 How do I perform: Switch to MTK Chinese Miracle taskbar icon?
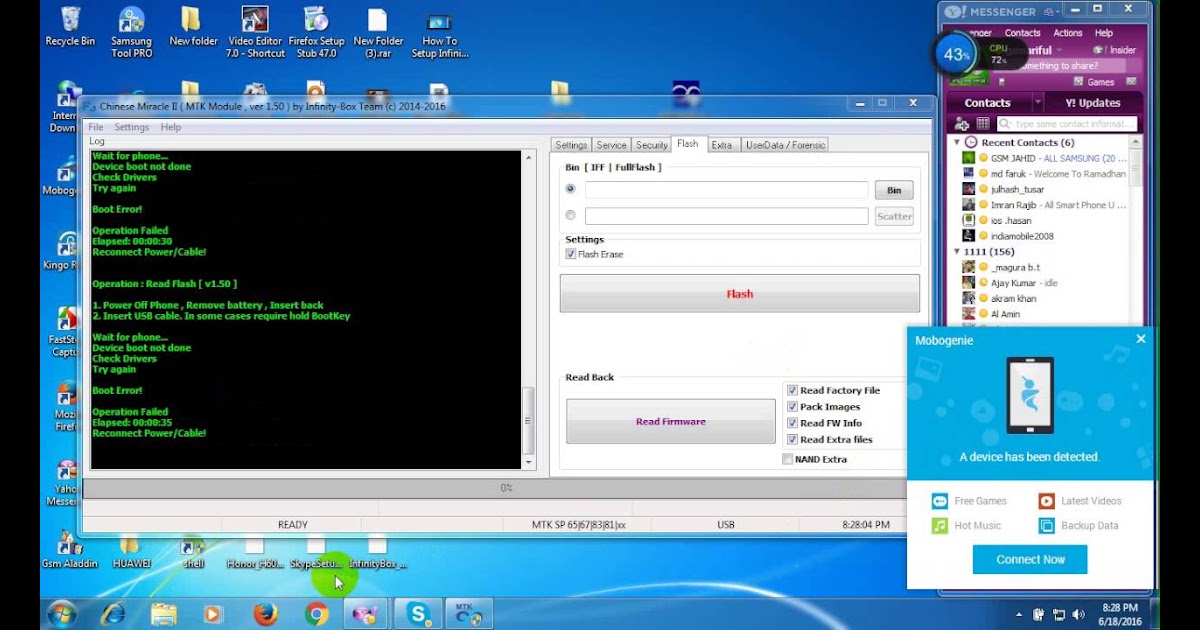coord(468,614)
